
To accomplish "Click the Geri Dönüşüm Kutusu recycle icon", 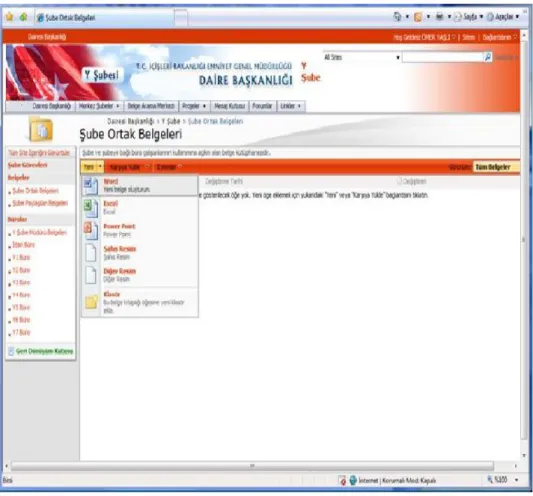I will point(11,351).
